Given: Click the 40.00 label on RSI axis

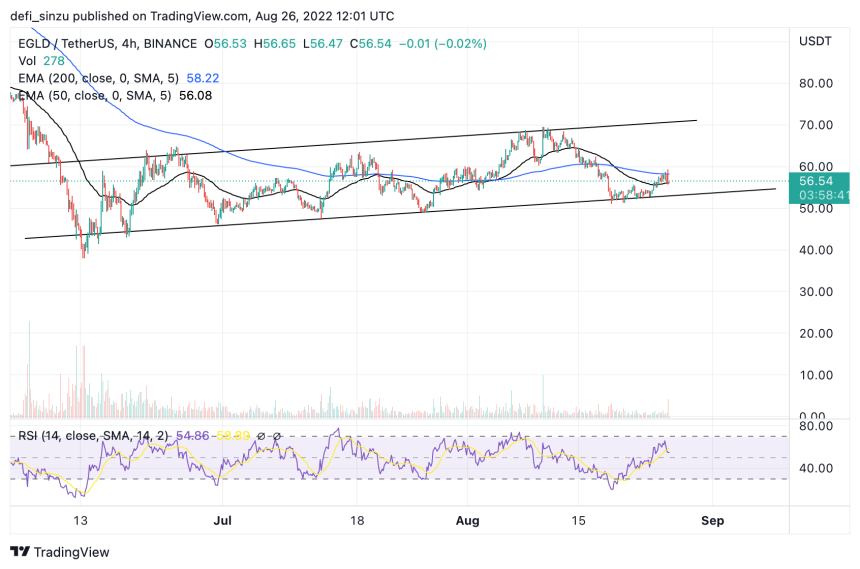Looking at the screenshot, I should tap(816, 468).
